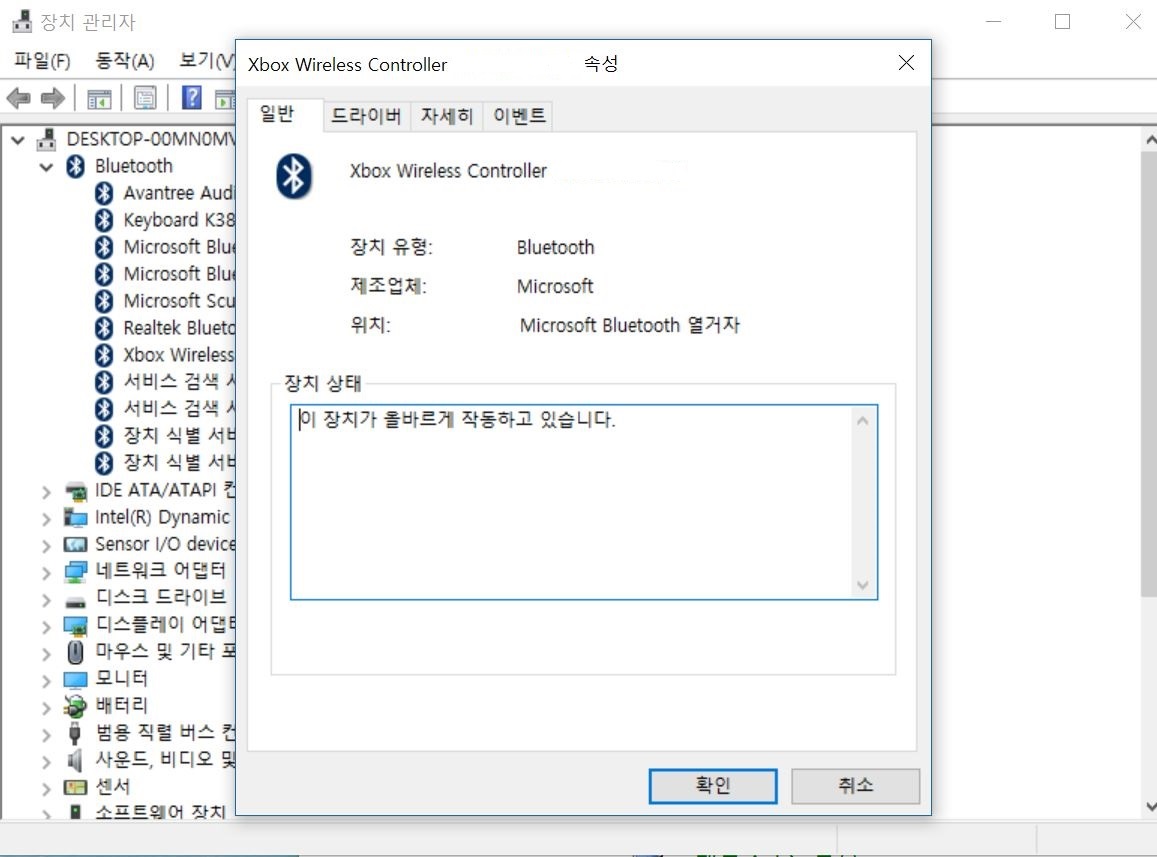Click the Intel(R) Dynamic folder icon
The height and width of the screenshot is (857, 1157).
point(75,517)
